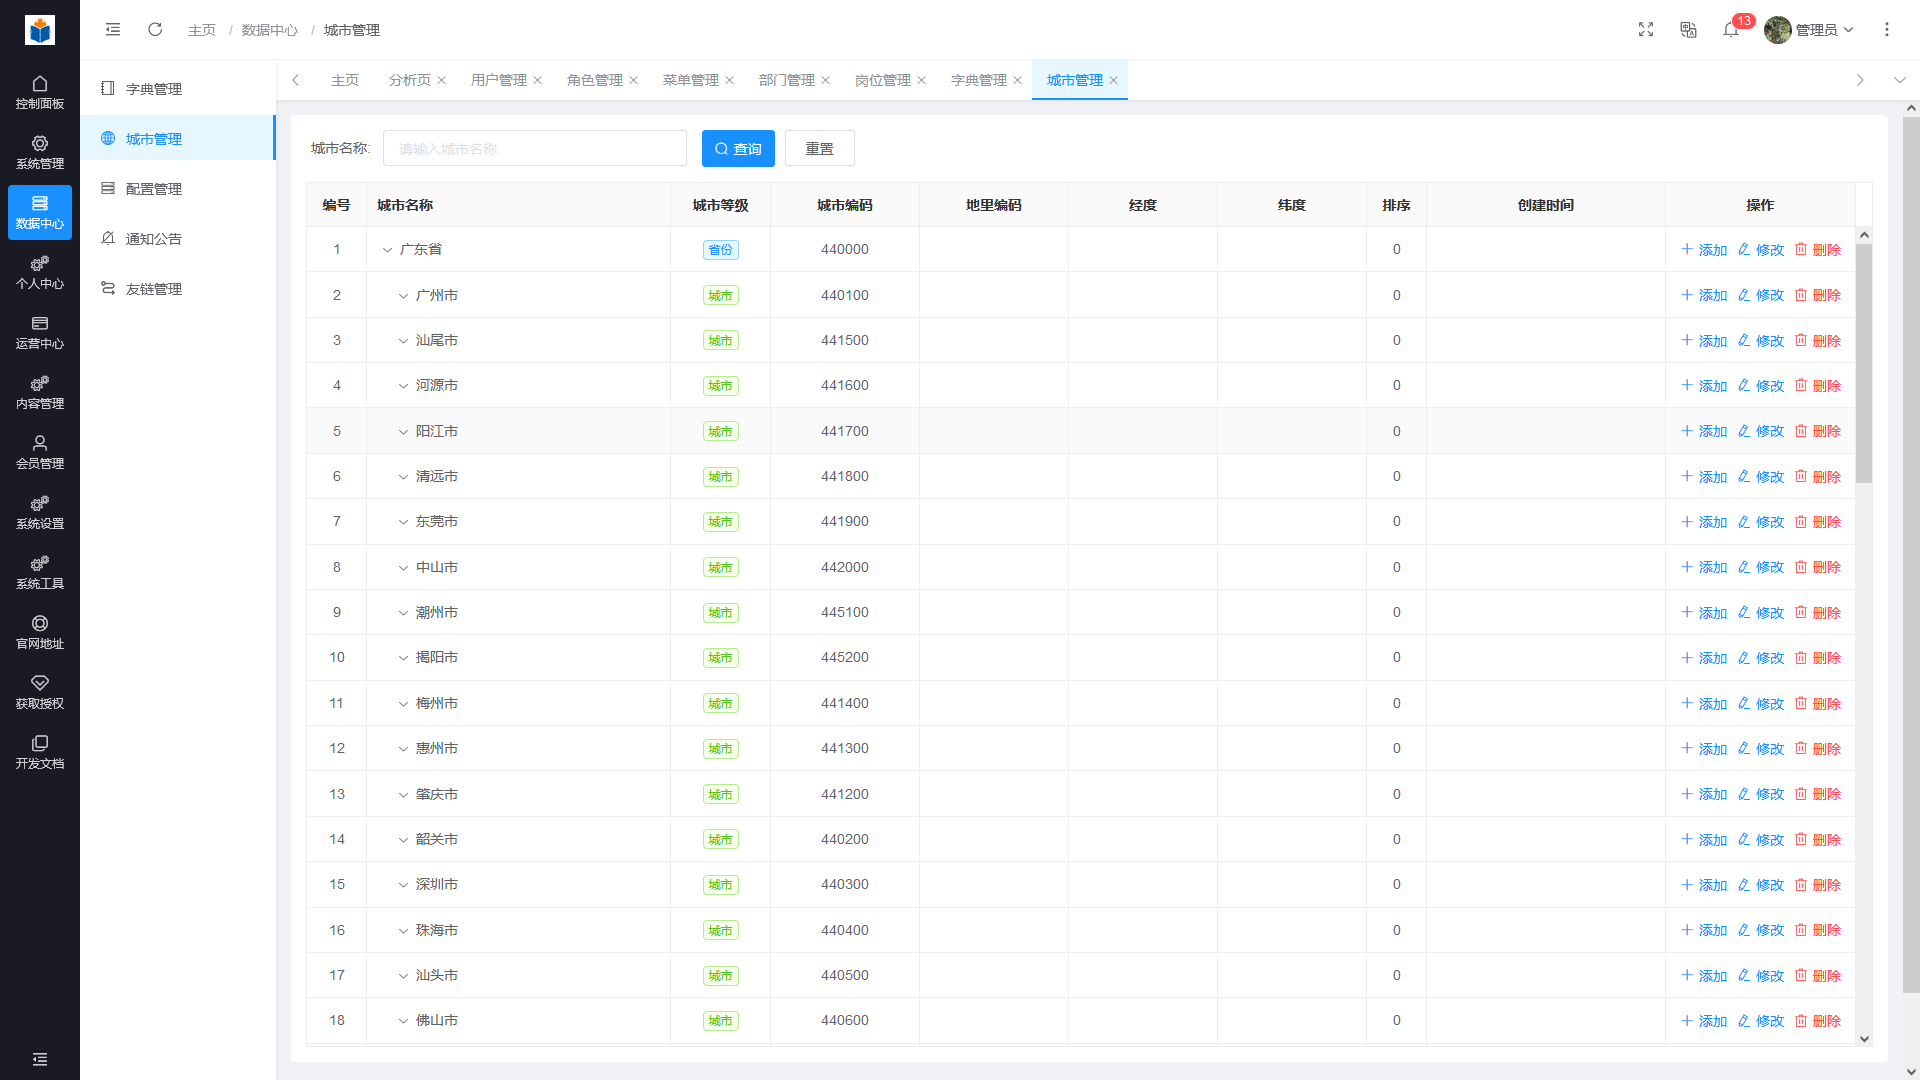This screenshot has width=1920, height=1080.
Task: Expand the 河源市 row
Action: (403, 386)
